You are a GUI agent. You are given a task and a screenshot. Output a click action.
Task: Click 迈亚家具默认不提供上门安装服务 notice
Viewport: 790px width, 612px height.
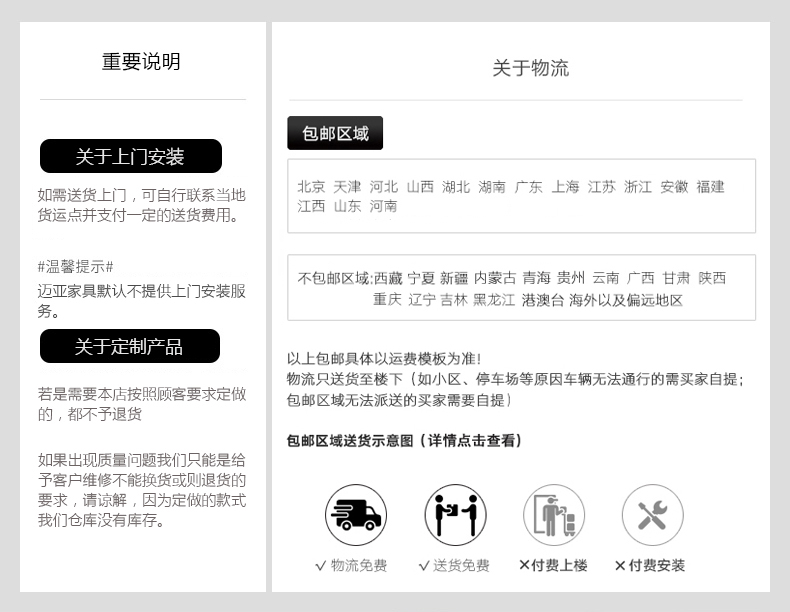click(x=142, y=301)
